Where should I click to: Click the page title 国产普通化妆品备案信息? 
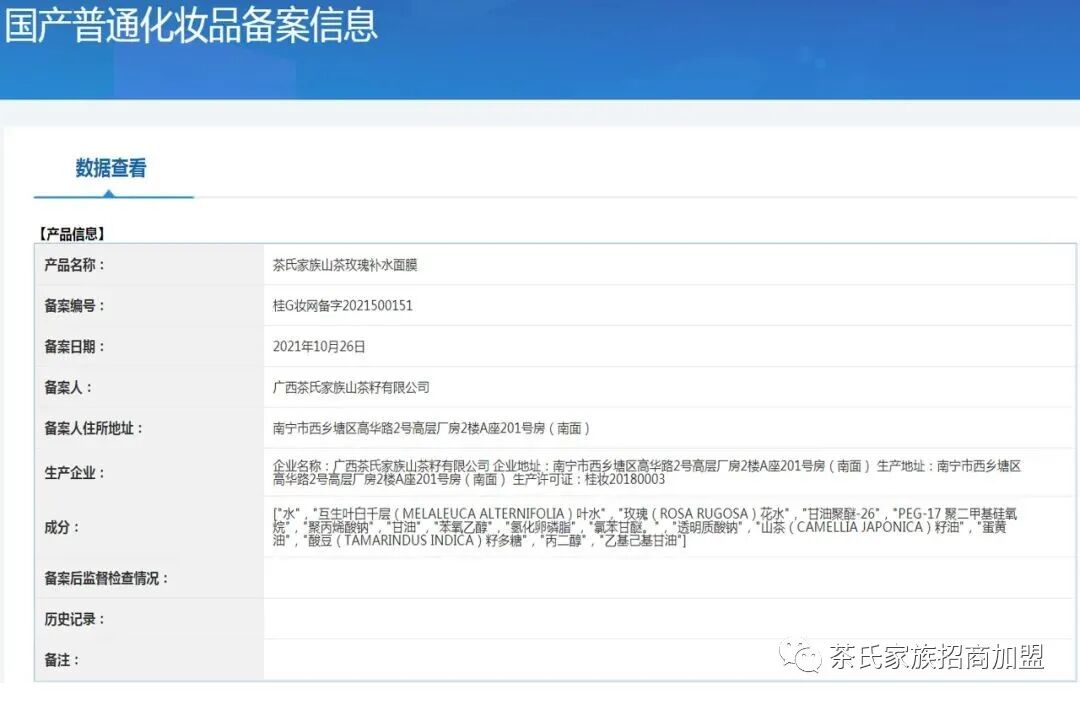click(x=191, y=25)
